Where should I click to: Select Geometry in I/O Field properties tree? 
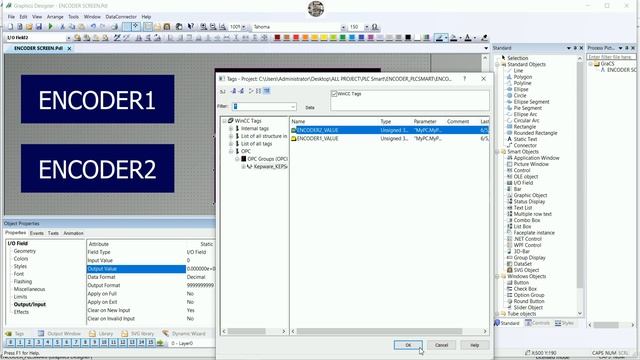coord(24,251)
